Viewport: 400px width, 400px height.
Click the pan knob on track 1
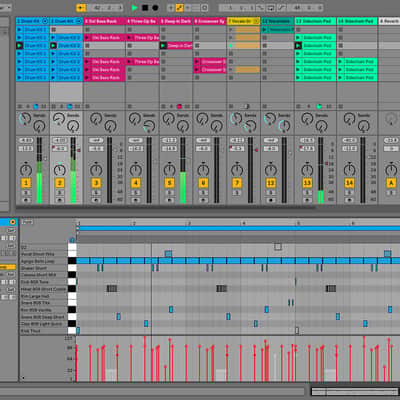point(26,170)
